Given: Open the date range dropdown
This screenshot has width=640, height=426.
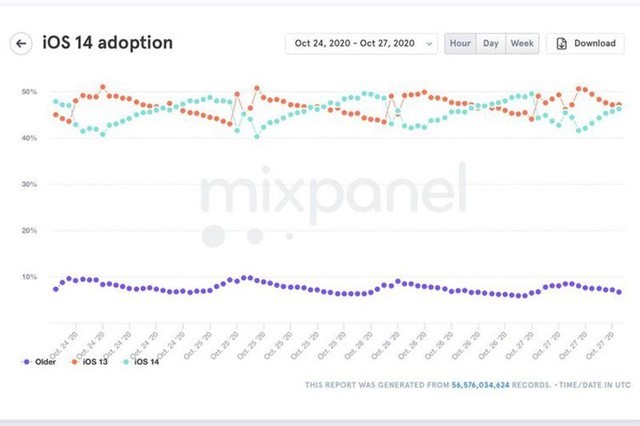Looking at the screenshot, I should point(362,43).
